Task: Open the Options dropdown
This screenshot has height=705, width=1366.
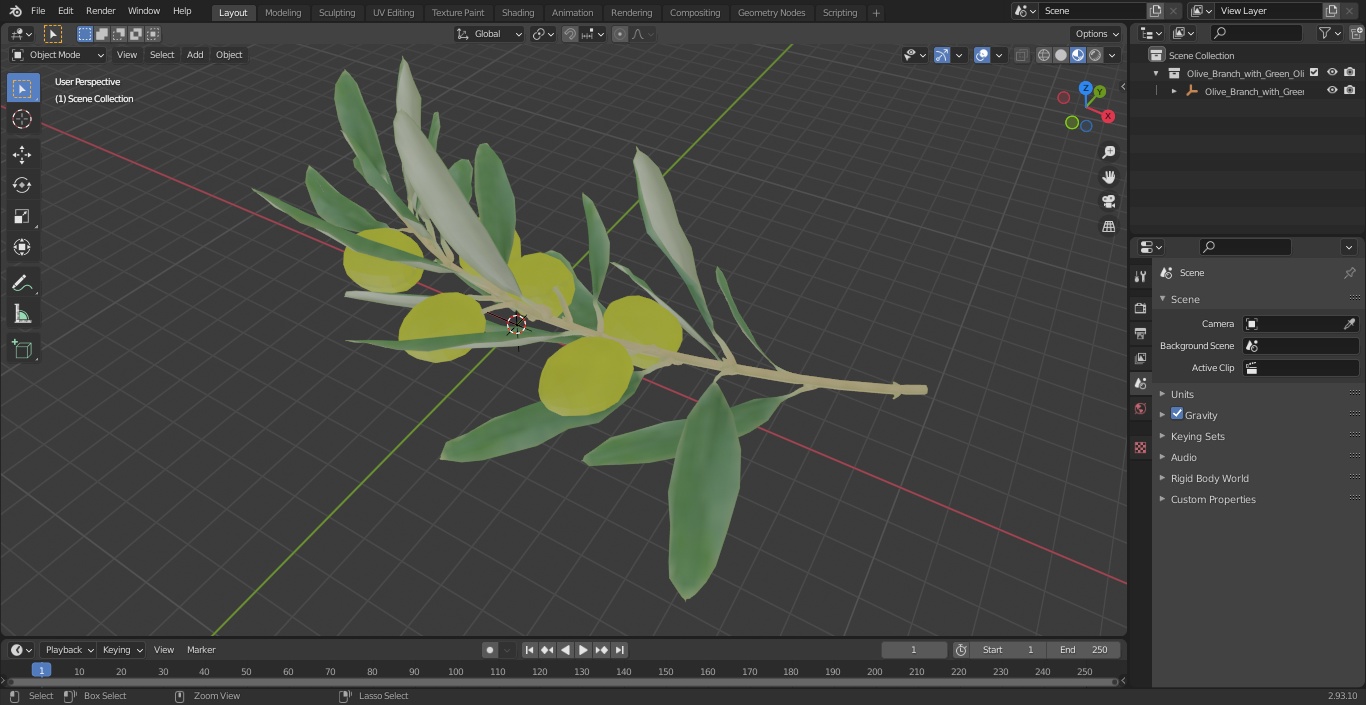Action: click(1097, 34)
